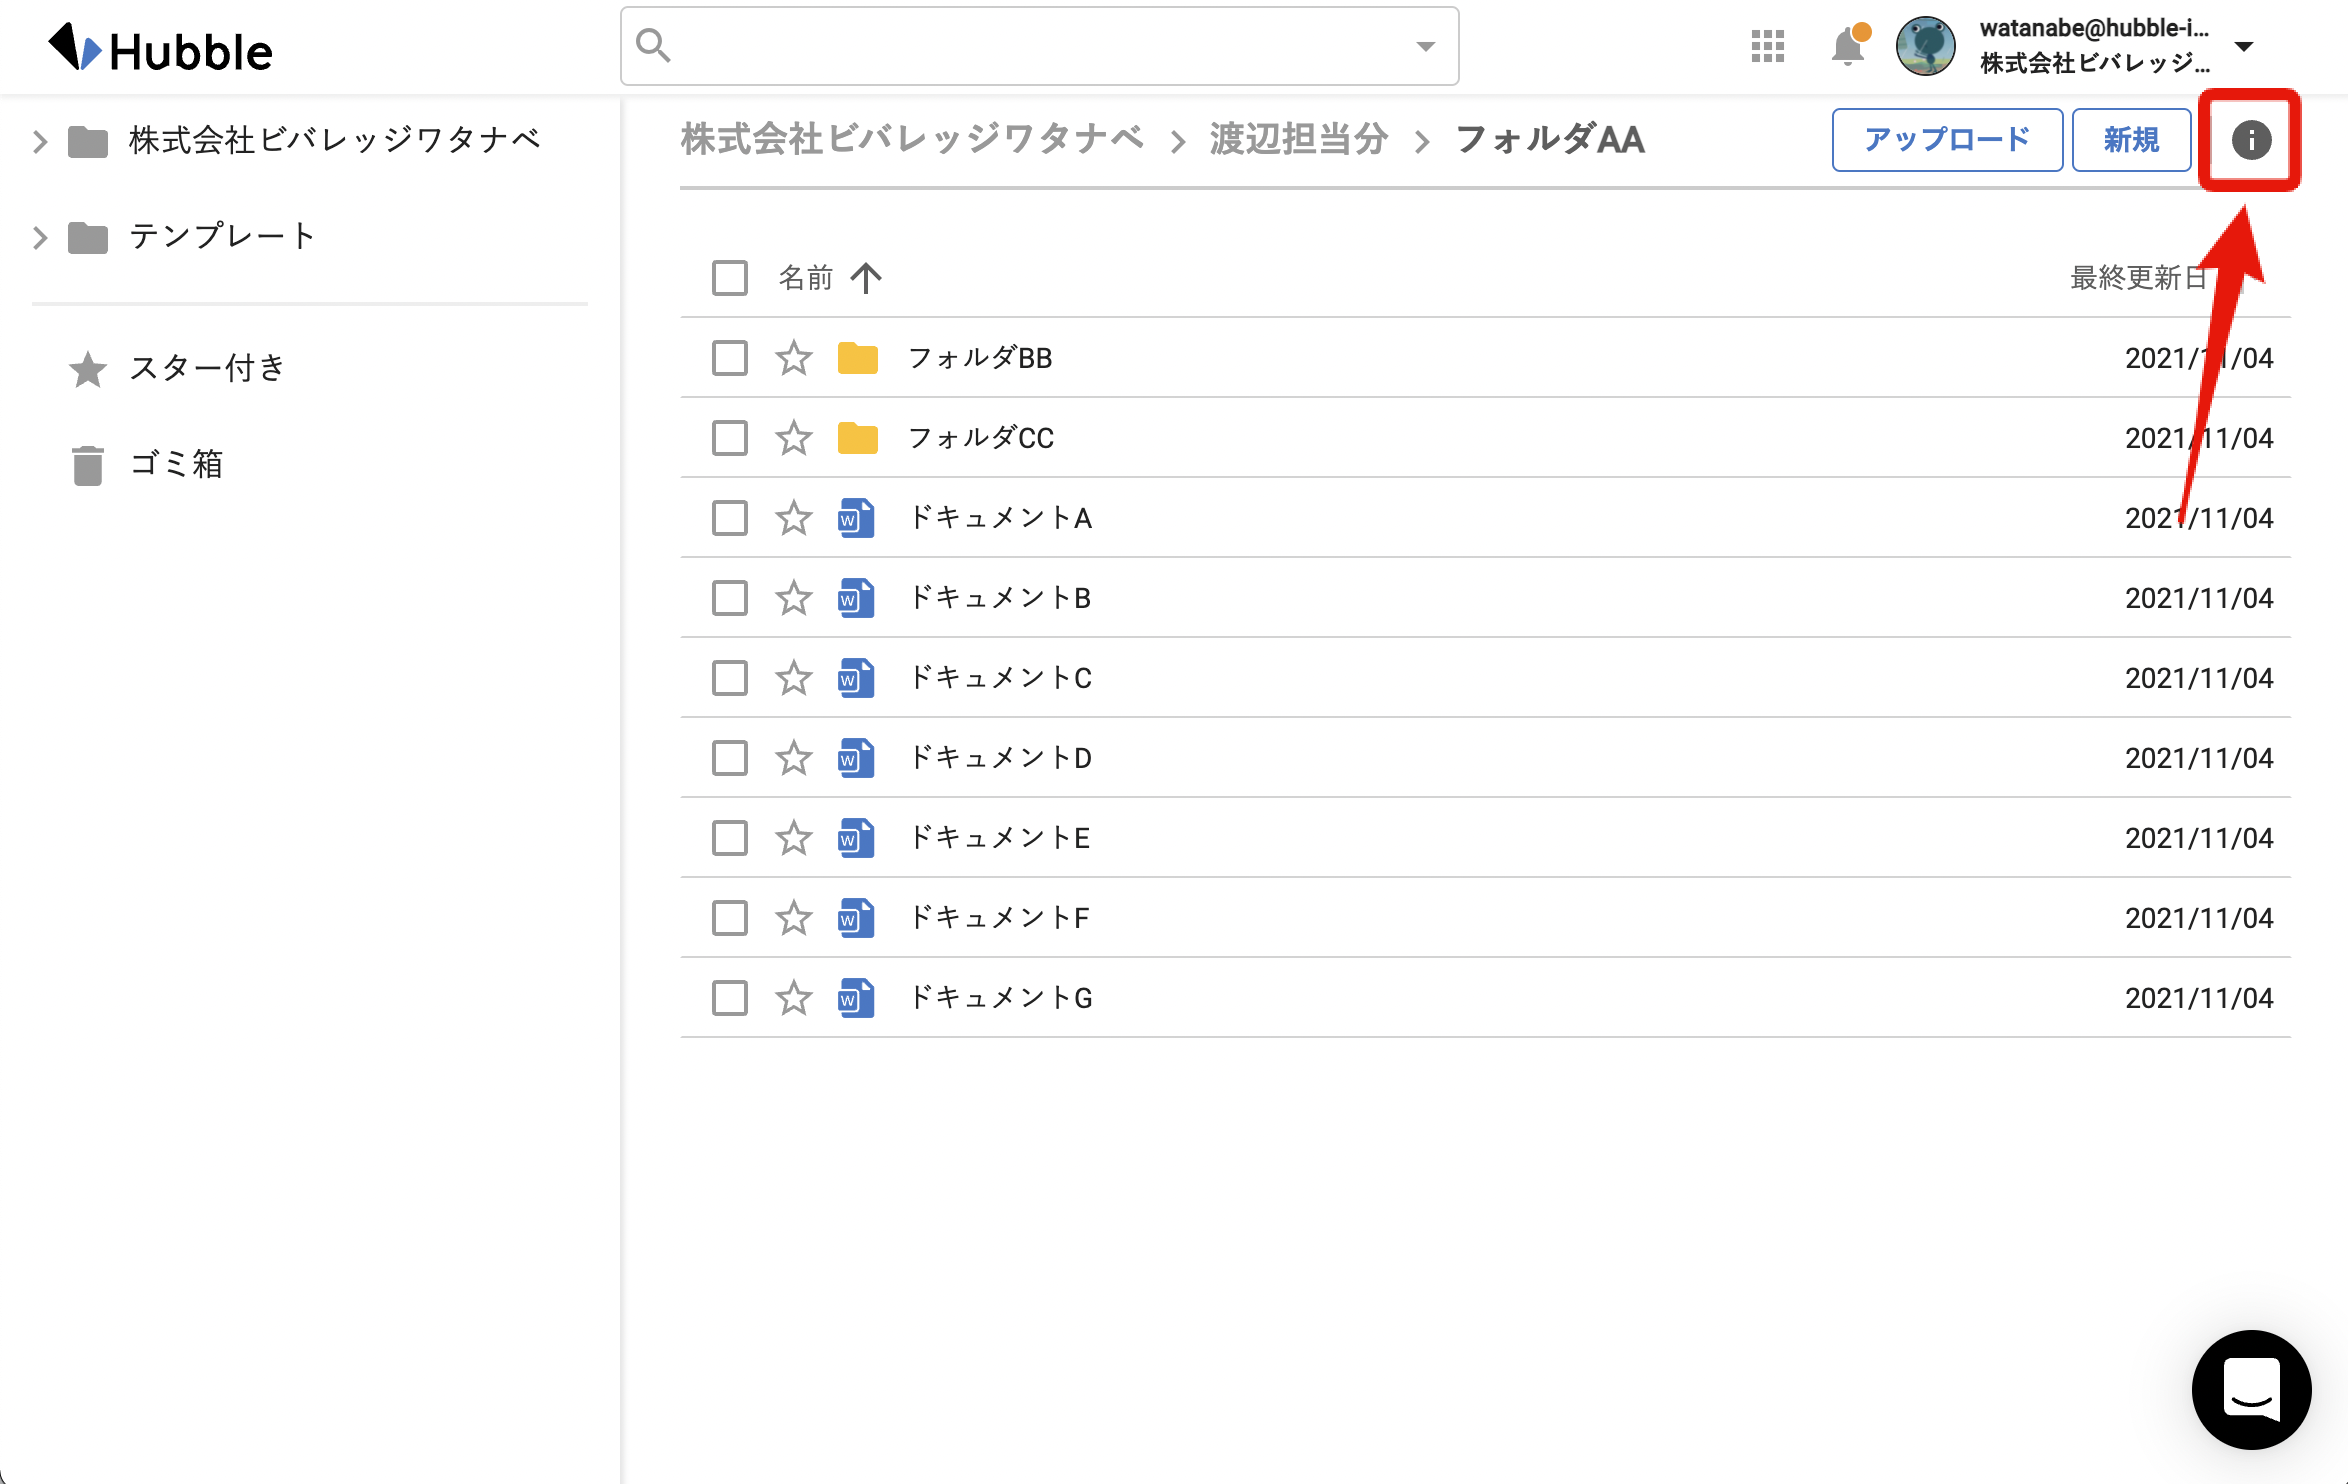This screenshot has width=2348, height=1484.
Task: Open account menu dropdown arrow
Action: point(2243,46)
